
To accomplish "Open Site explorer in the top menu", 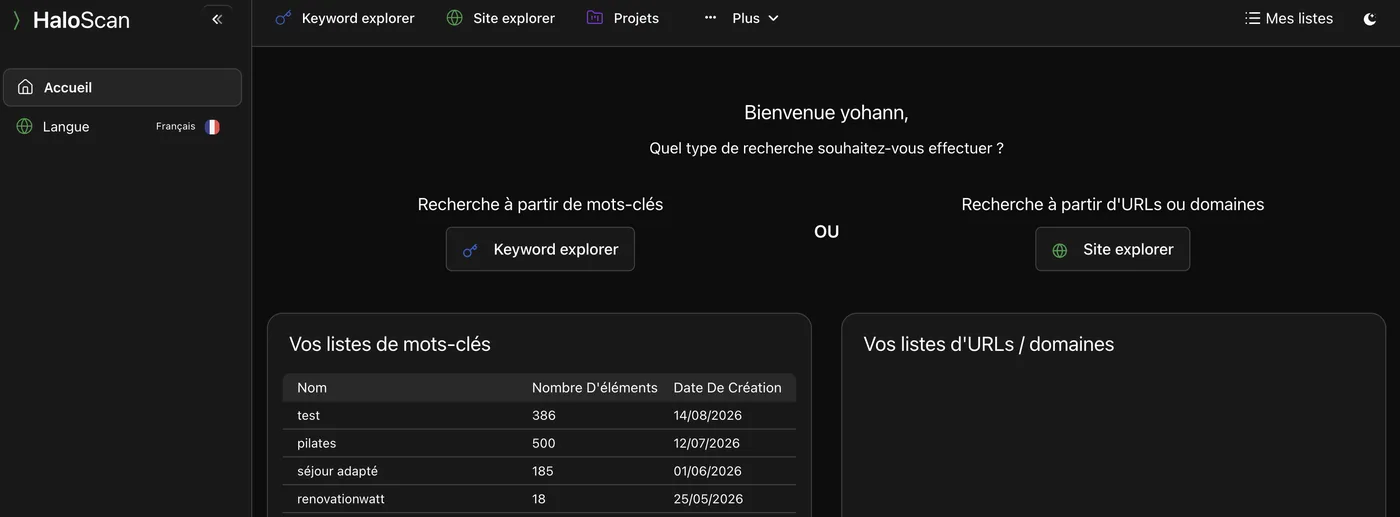I will 501,18.
